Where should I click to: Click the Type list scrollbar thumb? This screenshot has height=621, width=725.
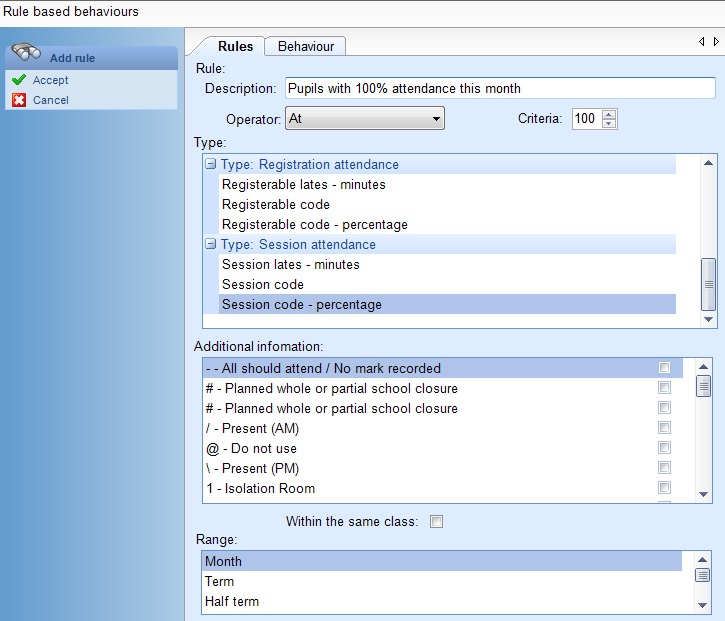coord(708,284)
